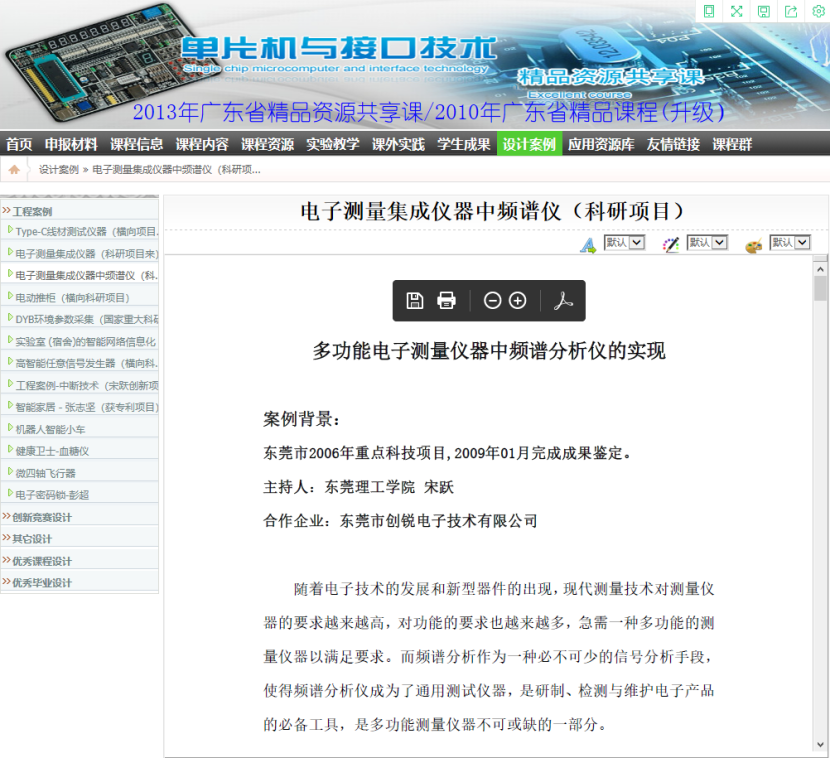Open the 电动推柜 project link

(72, 297)
